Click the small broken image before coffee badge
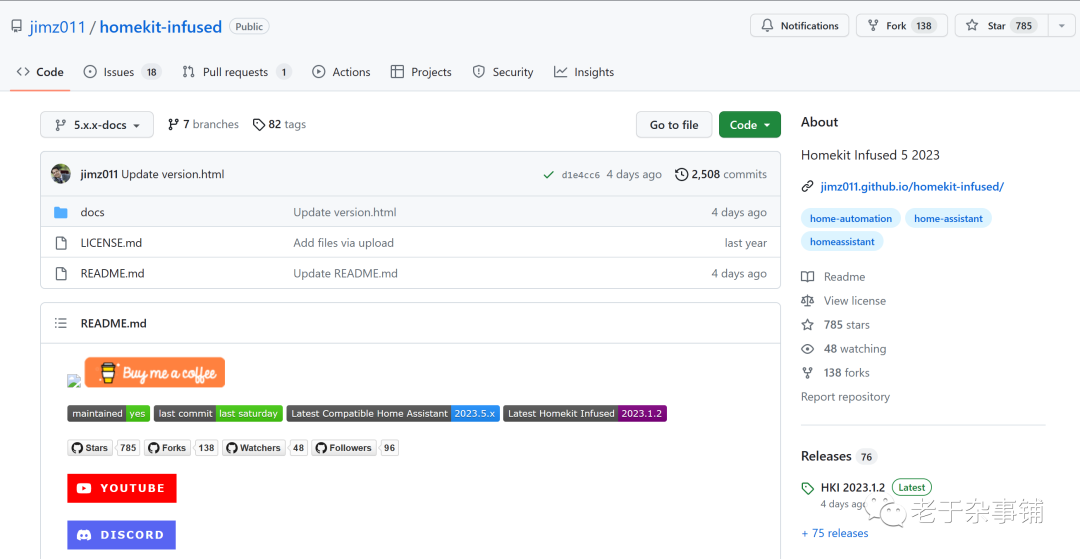 pyautogui.click(x=74, y=381)
